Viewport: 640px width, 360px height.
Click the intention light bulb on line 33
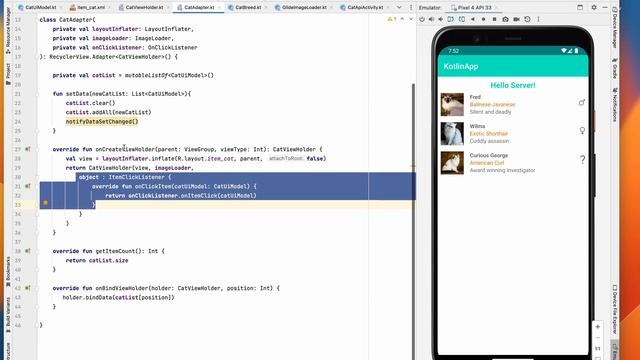[x=46, y=203]
